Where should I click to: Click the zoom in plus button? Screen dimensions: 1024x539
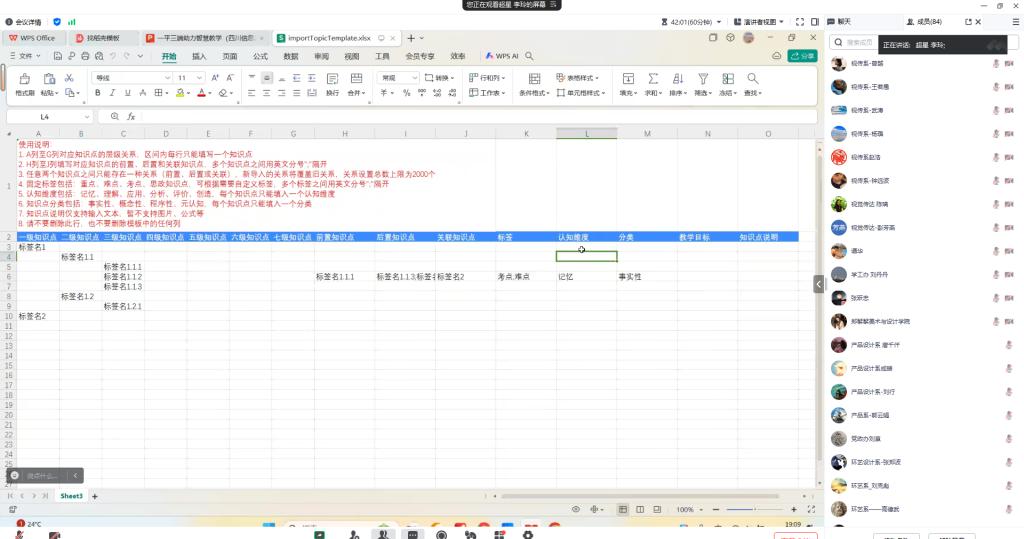point(794,509)
